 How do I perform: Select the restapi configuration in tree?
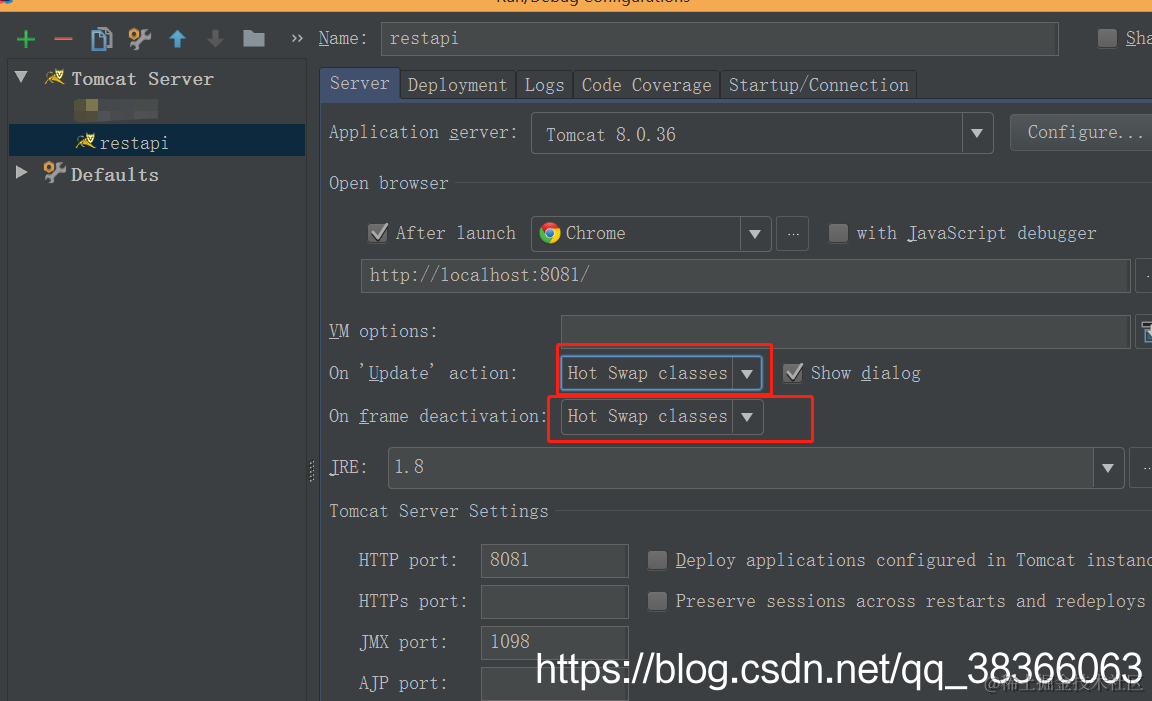click(x=157, y=141)
